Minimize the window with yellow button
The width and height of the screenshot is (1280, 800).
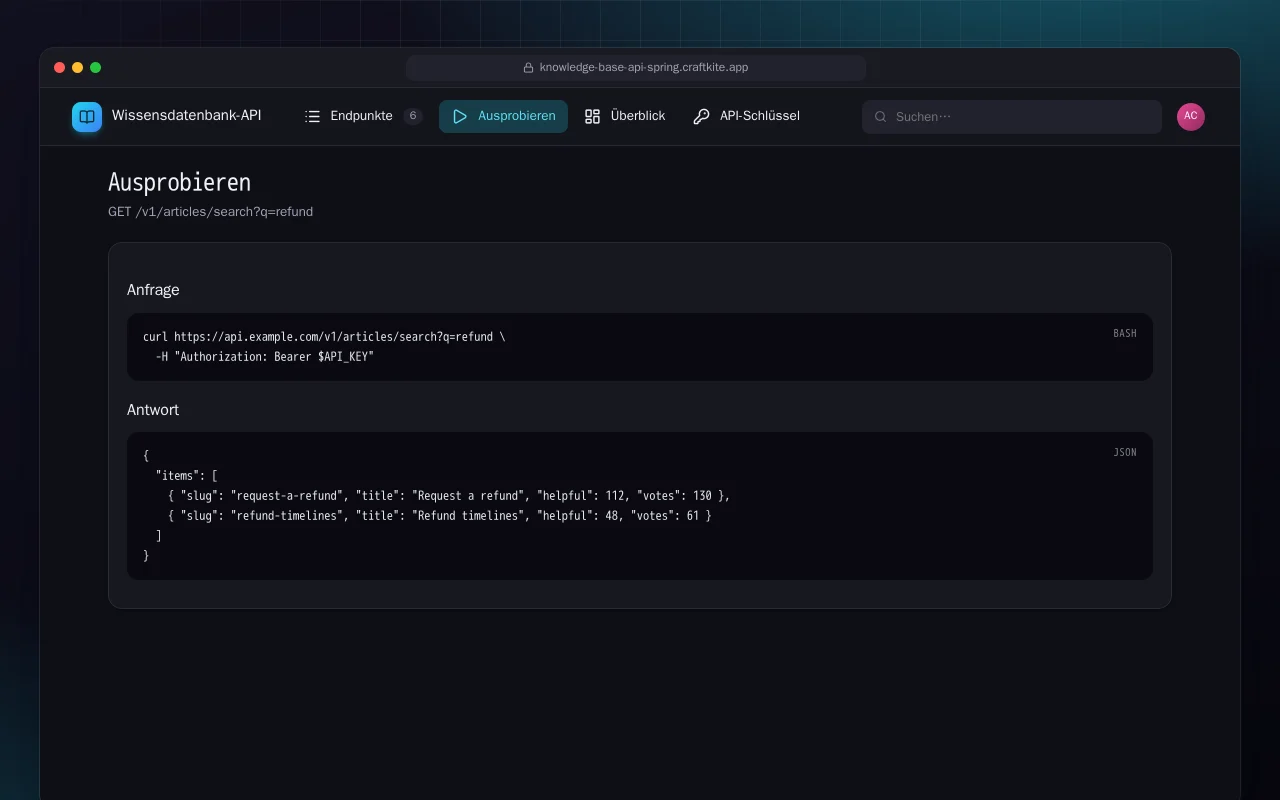(78, 68)
